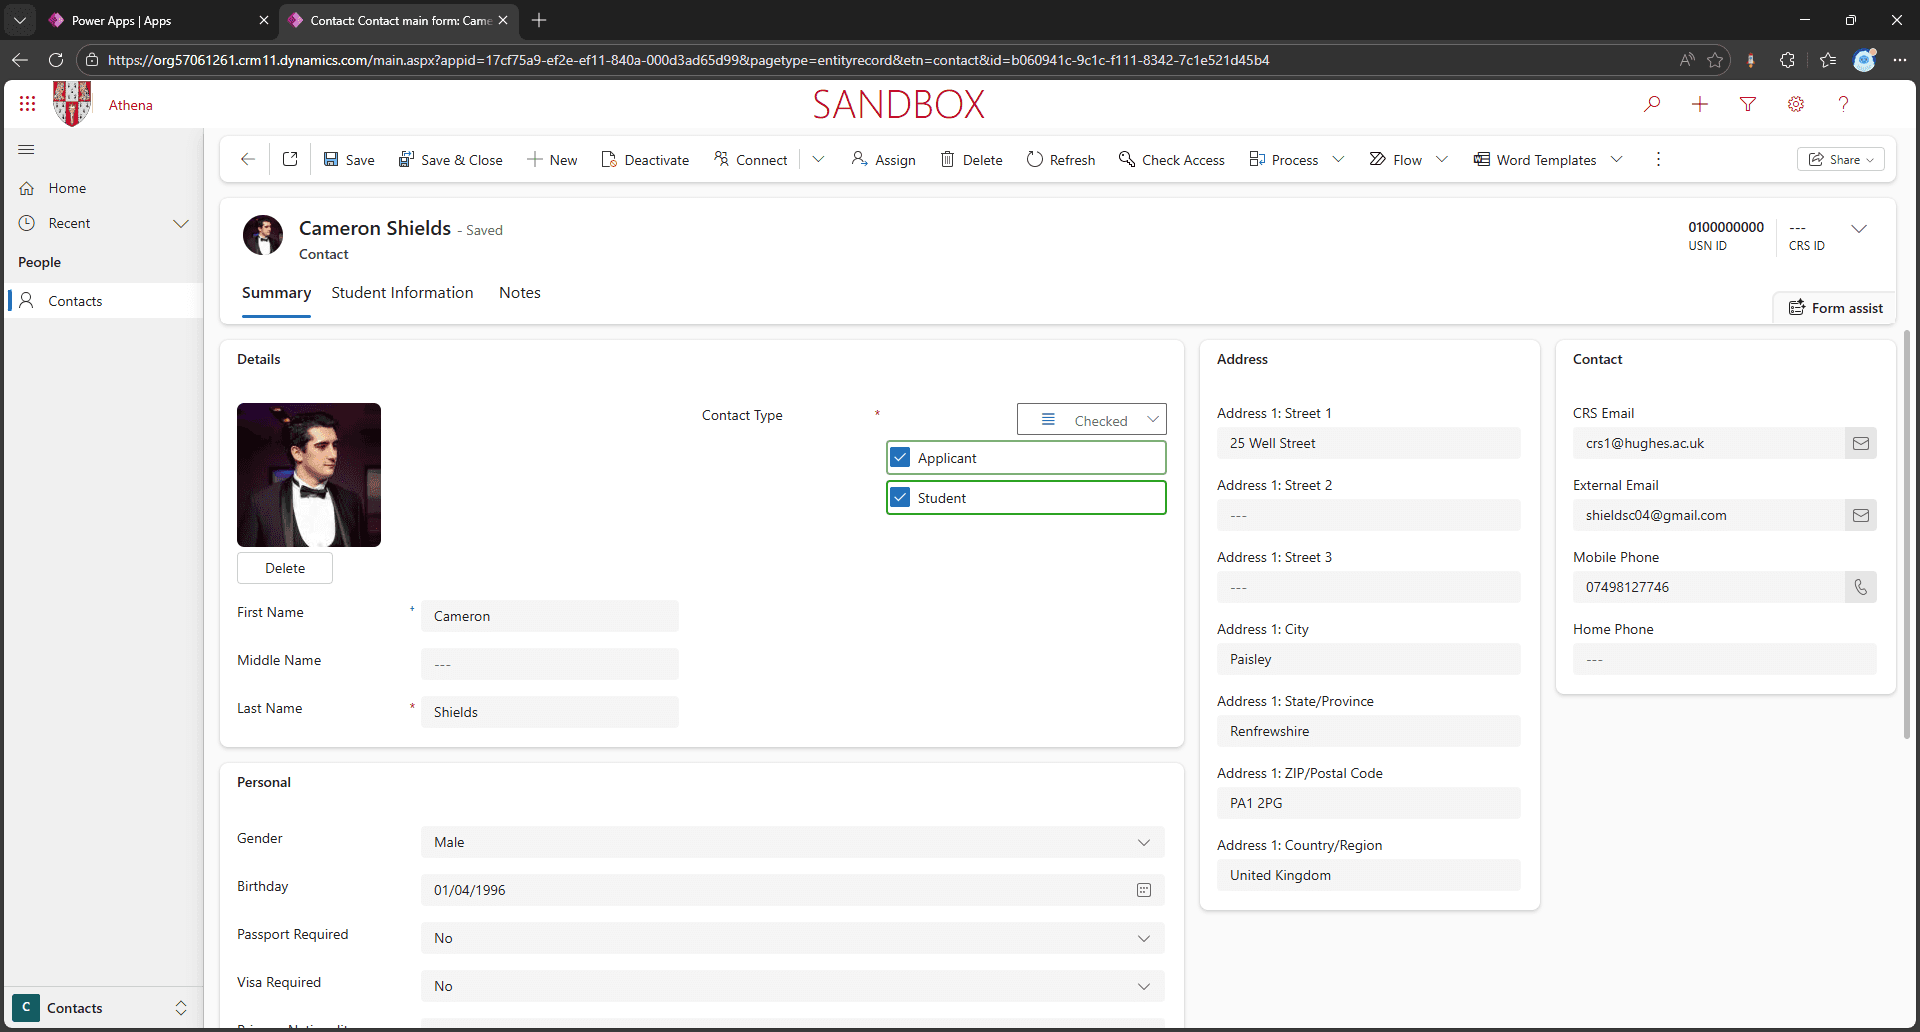Uncheck the Student checkbox
Viewport: 1920px width, 1032px height.
(900, 498)
